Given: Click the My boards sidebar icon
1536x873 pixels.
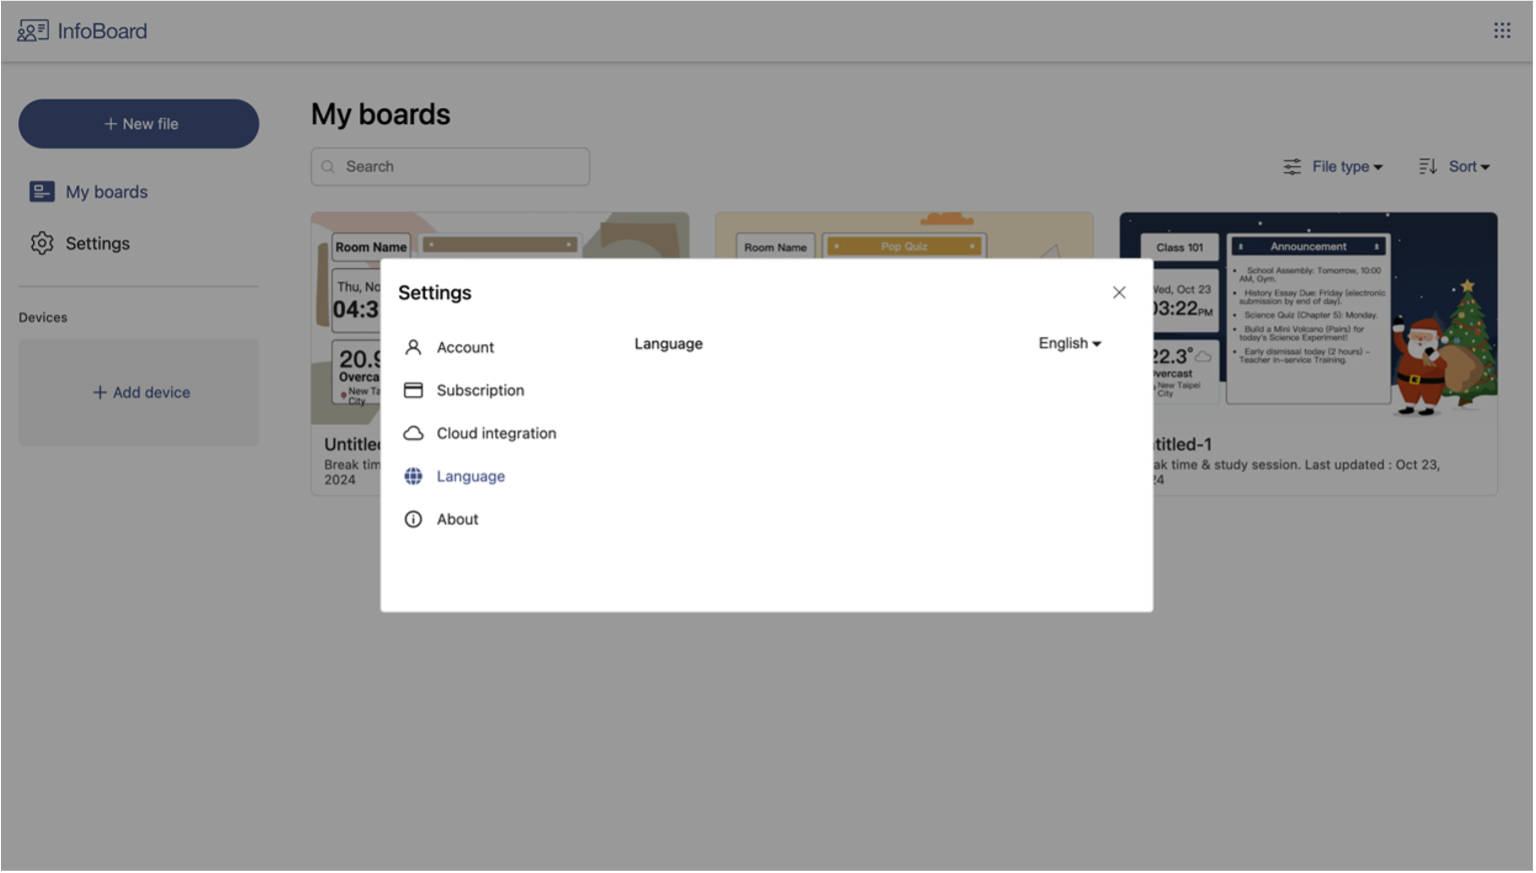Looking at the screenshot, I should pyautogui.click(x=42, y=192).
